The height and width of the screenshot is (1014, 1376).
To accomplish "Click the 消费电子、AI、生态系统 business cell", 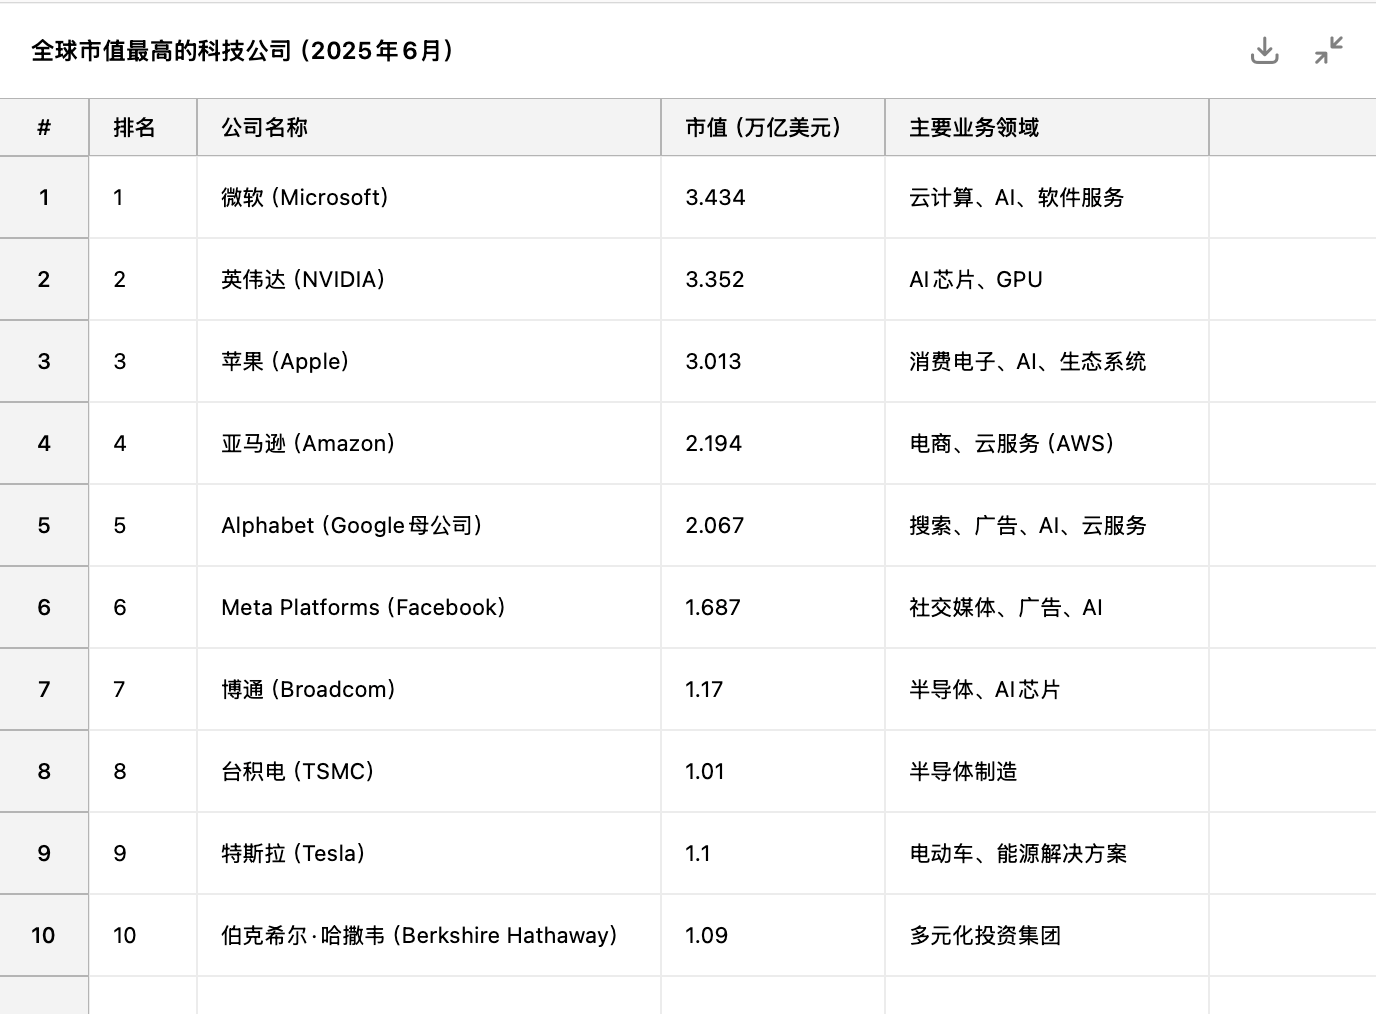I will click(x=1047, y=361).
